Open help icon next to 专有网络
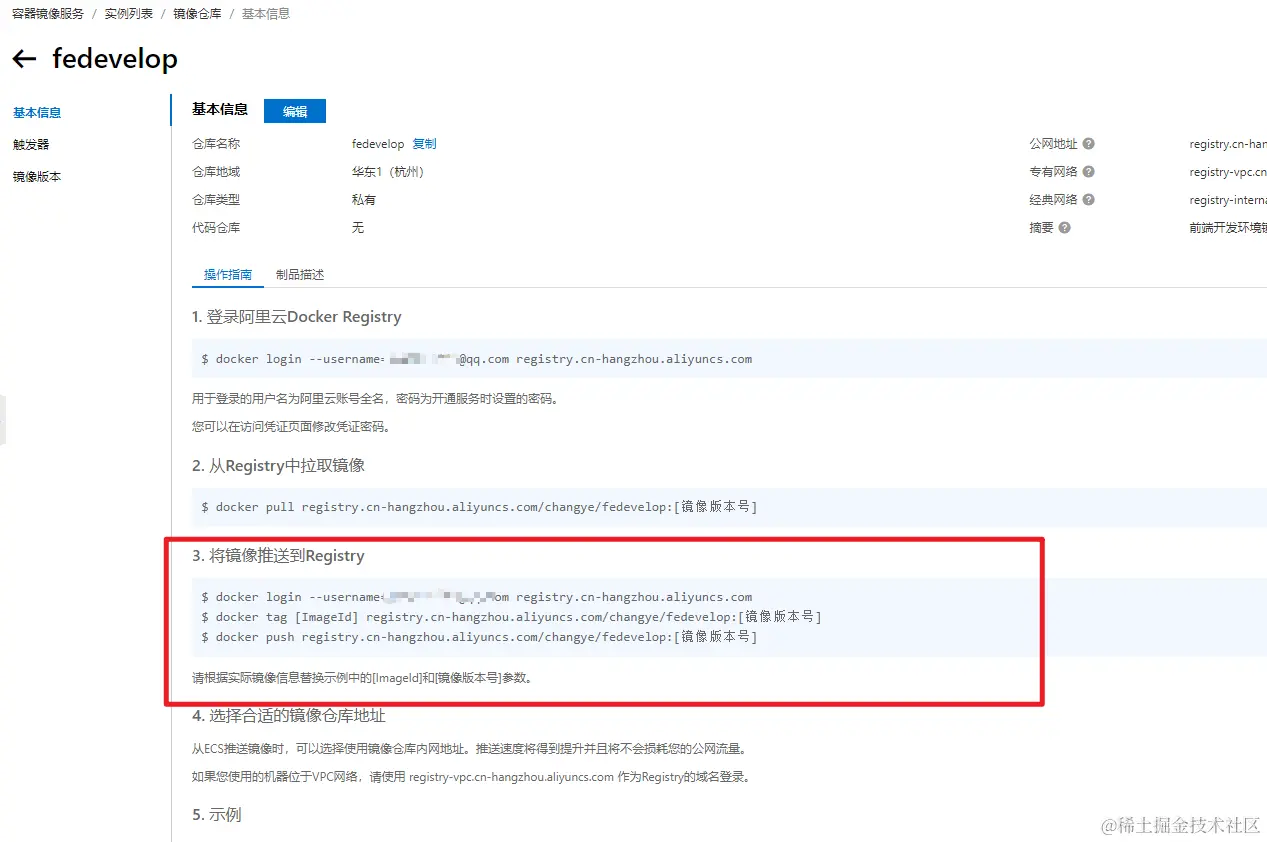 (x=1088, y=172)
